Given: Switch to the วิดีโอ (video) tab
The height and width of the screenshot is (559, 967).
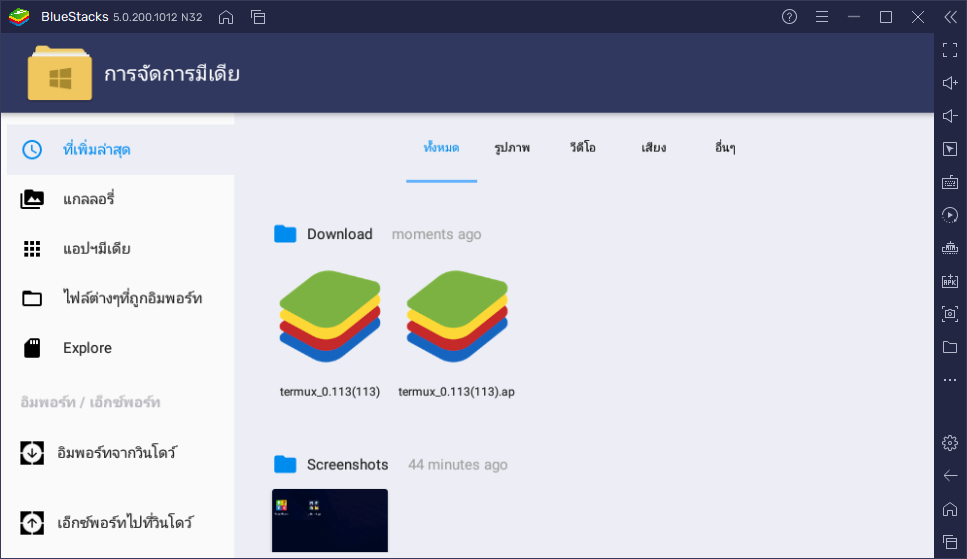Looking at the screenshot, I should pos(583,148).
